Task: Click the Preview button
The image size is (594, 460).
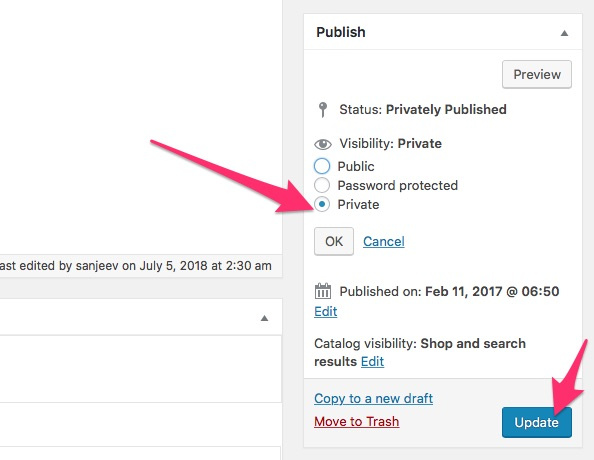Action: [x=537, y=74]
